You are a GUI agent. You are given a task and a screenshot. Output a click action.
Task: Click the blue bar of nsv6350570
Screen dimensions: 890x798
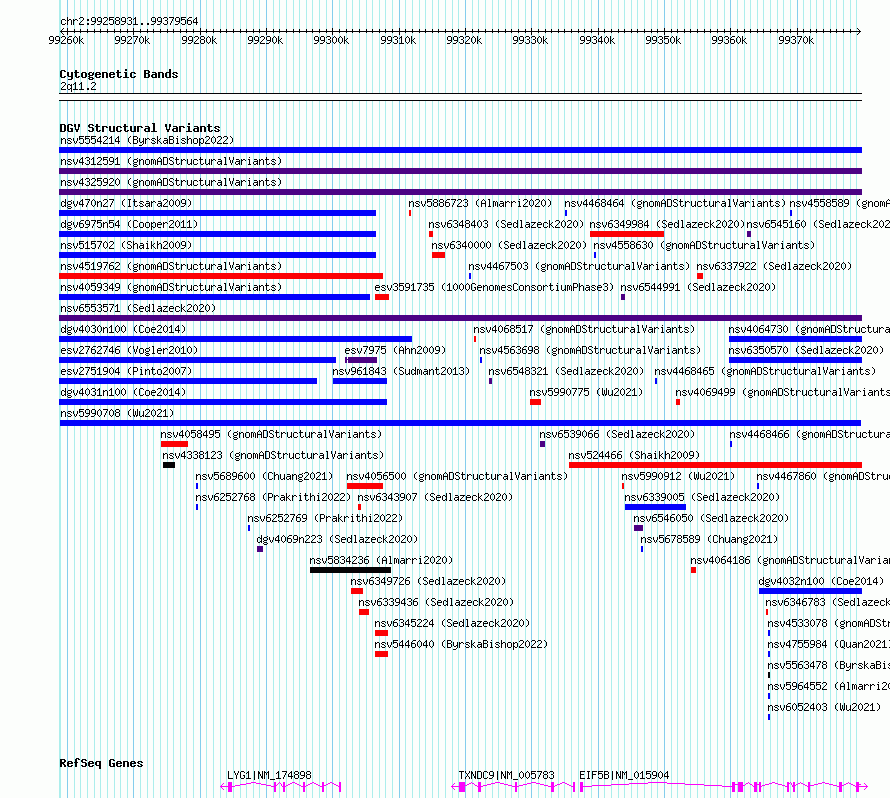pyautogui.click(x=795, y=360)
